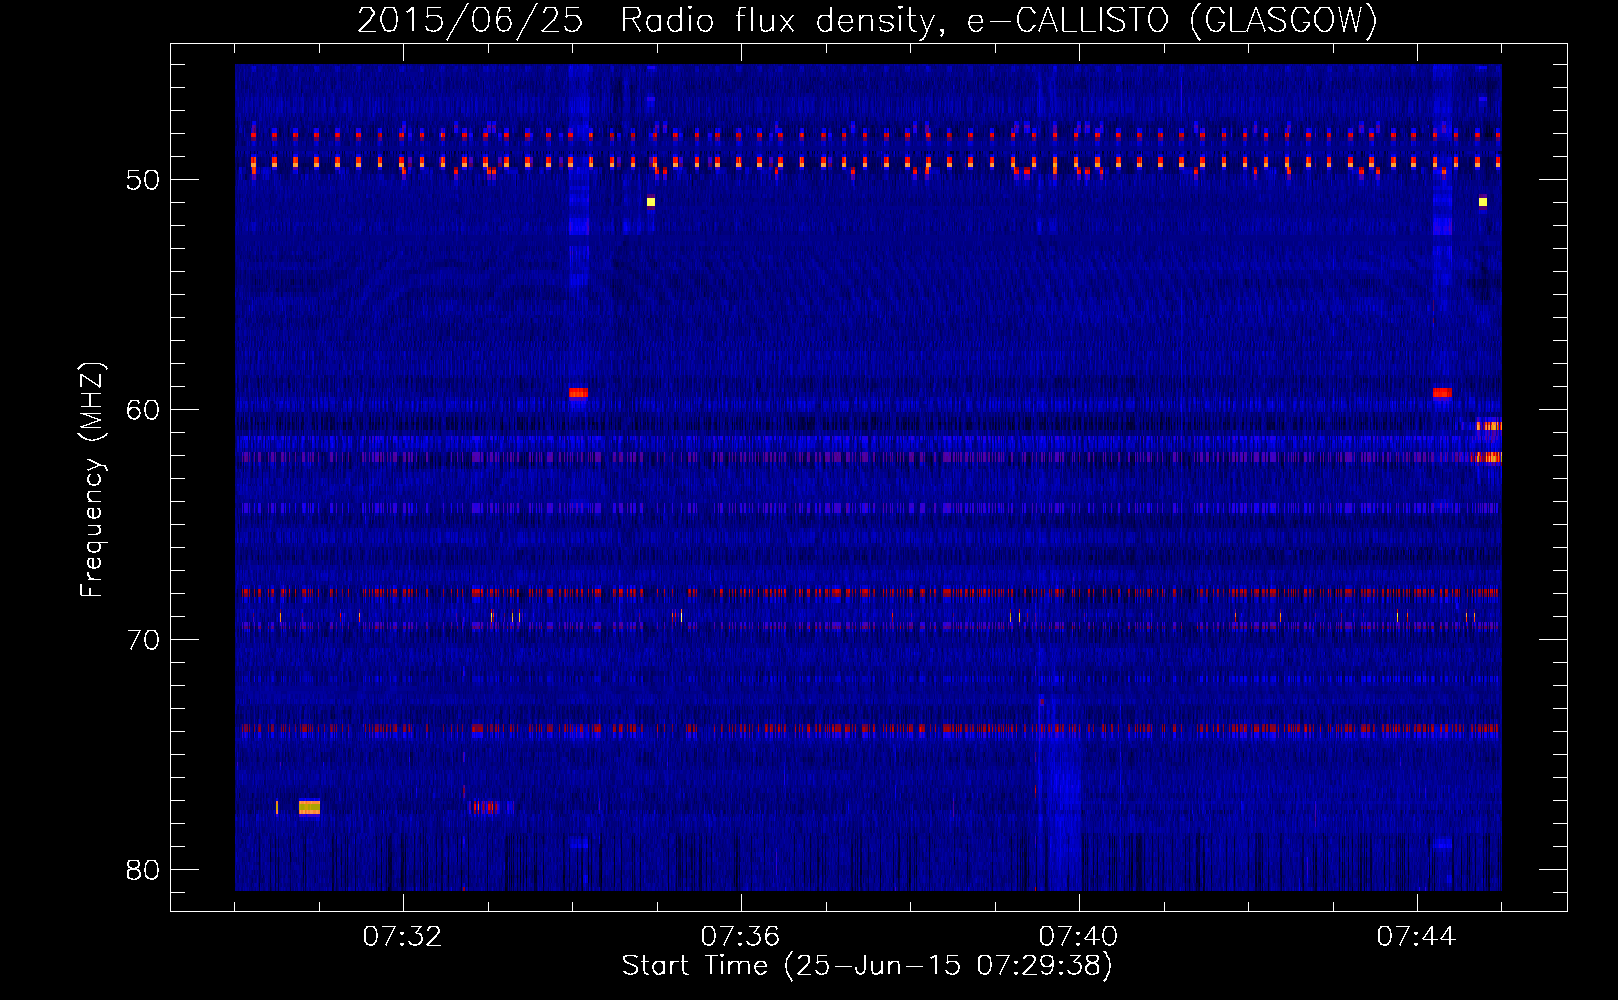Click the red burst at 59 MHz near 07:44
Image resolution: width=1618 pixels, height=1000 pixels.
[1442, 393]
